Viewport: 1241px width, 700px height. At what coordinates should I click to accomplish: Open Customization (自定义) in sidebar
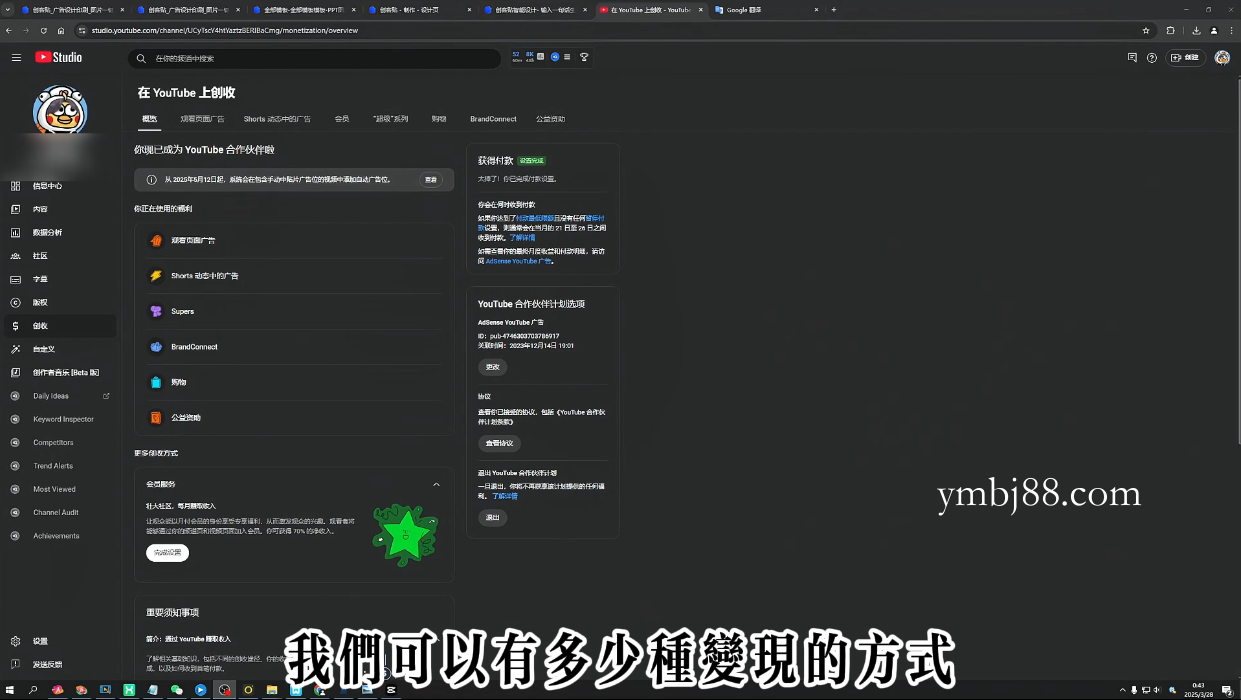[x=58, y=349]
